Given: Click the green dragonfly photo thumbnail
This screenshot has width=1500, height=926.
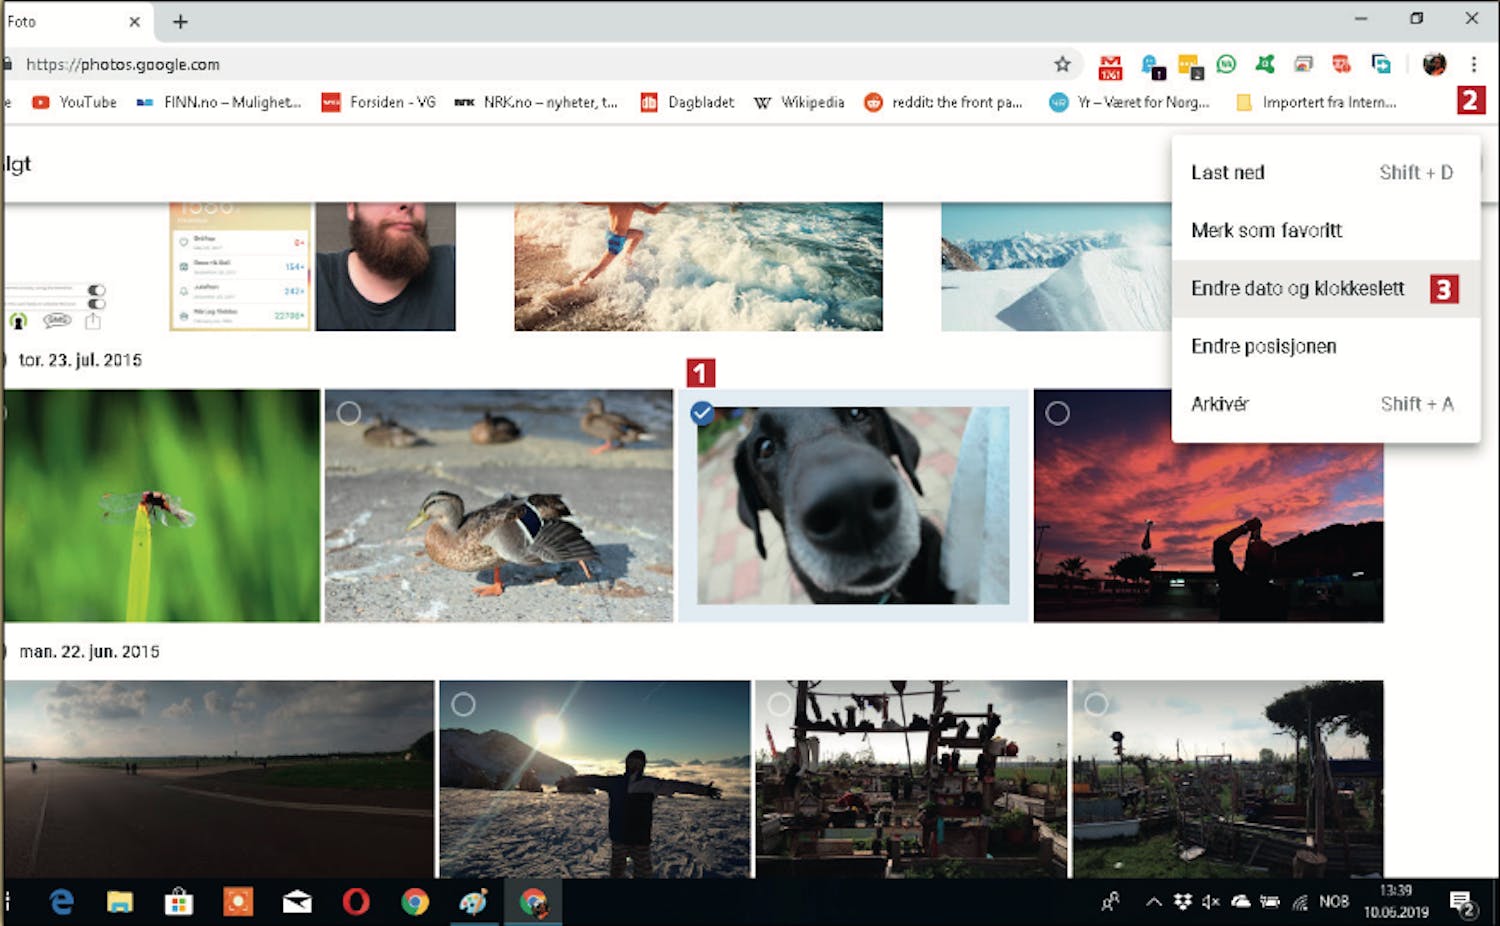Looking at the screenshot, I should 161,506.
